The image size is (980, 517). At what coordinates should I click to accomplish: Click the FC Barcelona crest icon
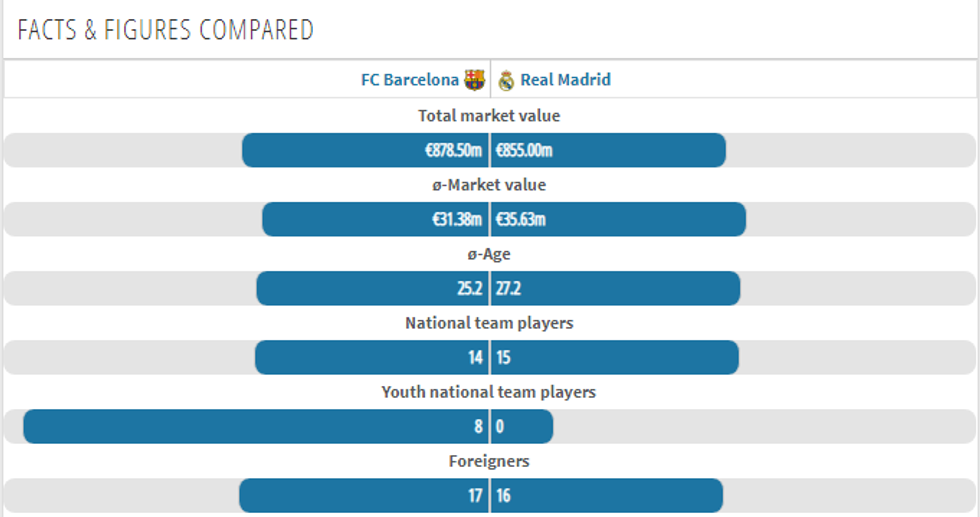pos(475,80)
